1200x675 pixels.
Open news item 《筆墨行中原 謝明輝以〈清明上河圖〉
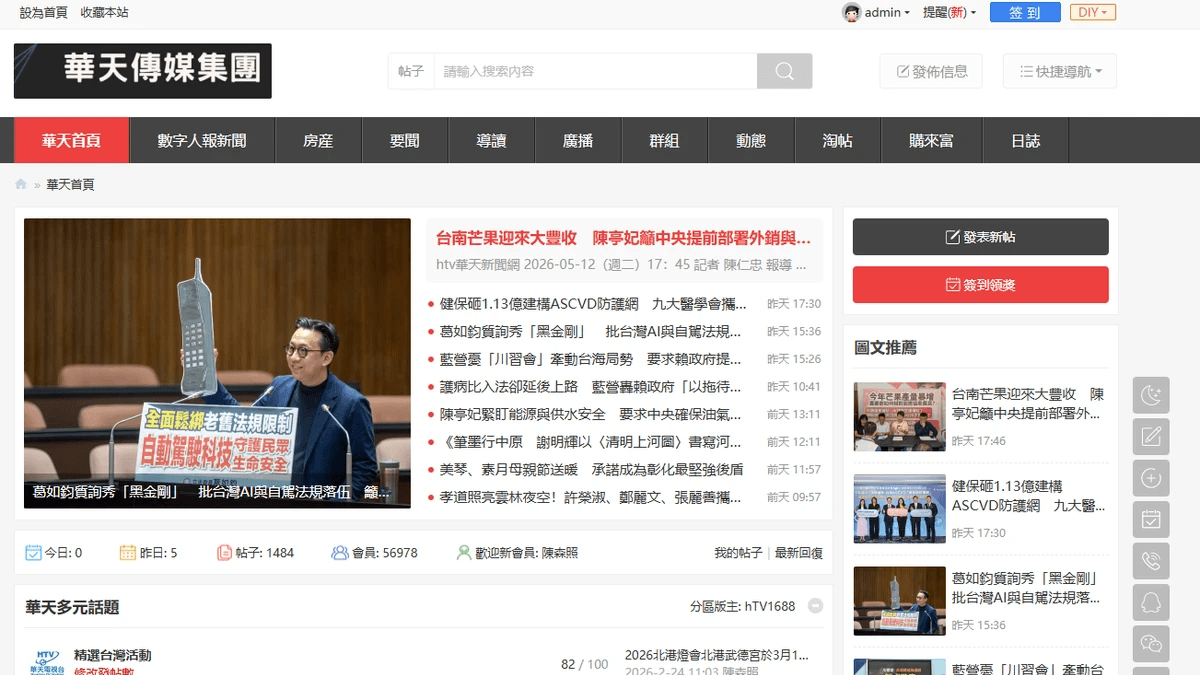click(x=590, y=442)
